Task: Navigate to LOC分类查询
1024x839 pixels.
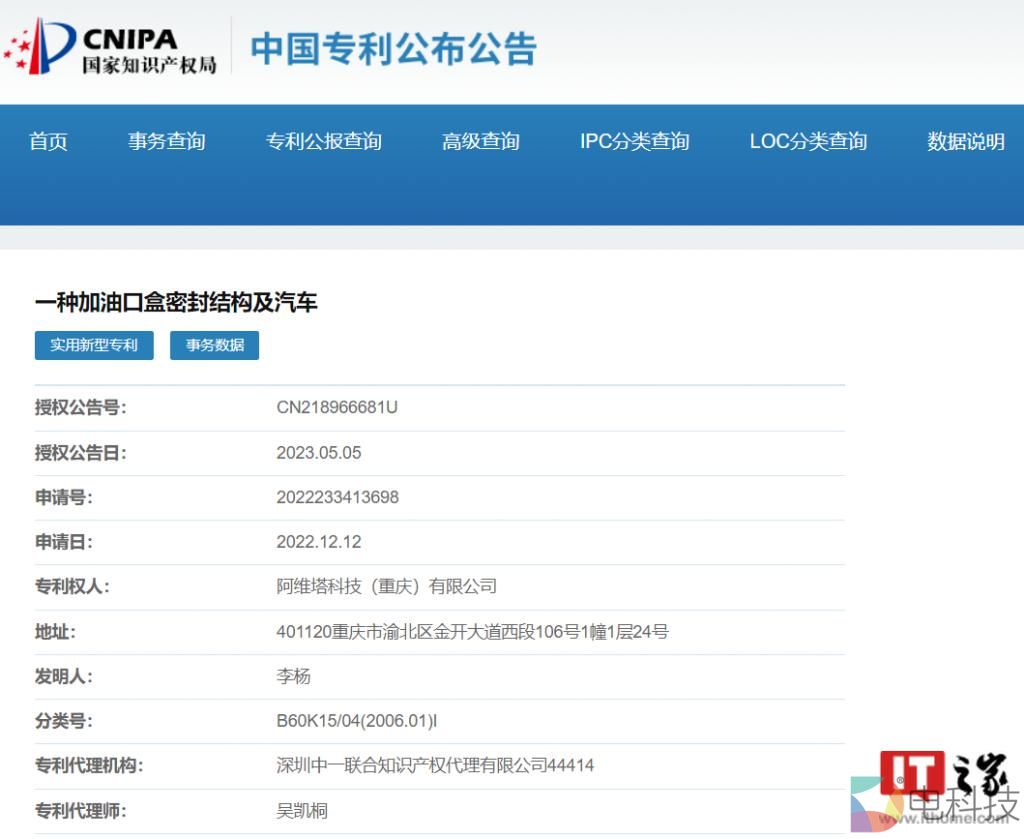Action: 808,142
